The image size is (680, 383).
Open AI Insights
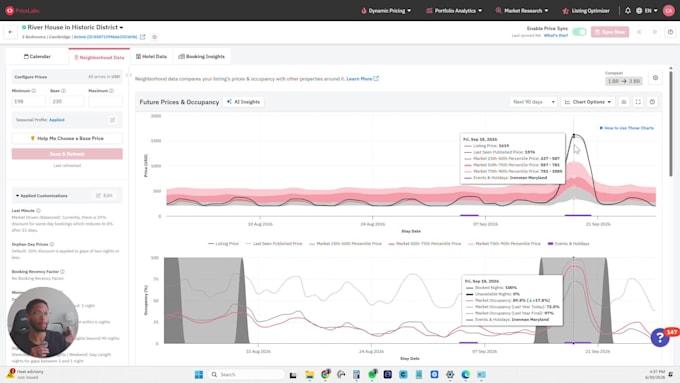pyautogui.click(x=243, y=102)
